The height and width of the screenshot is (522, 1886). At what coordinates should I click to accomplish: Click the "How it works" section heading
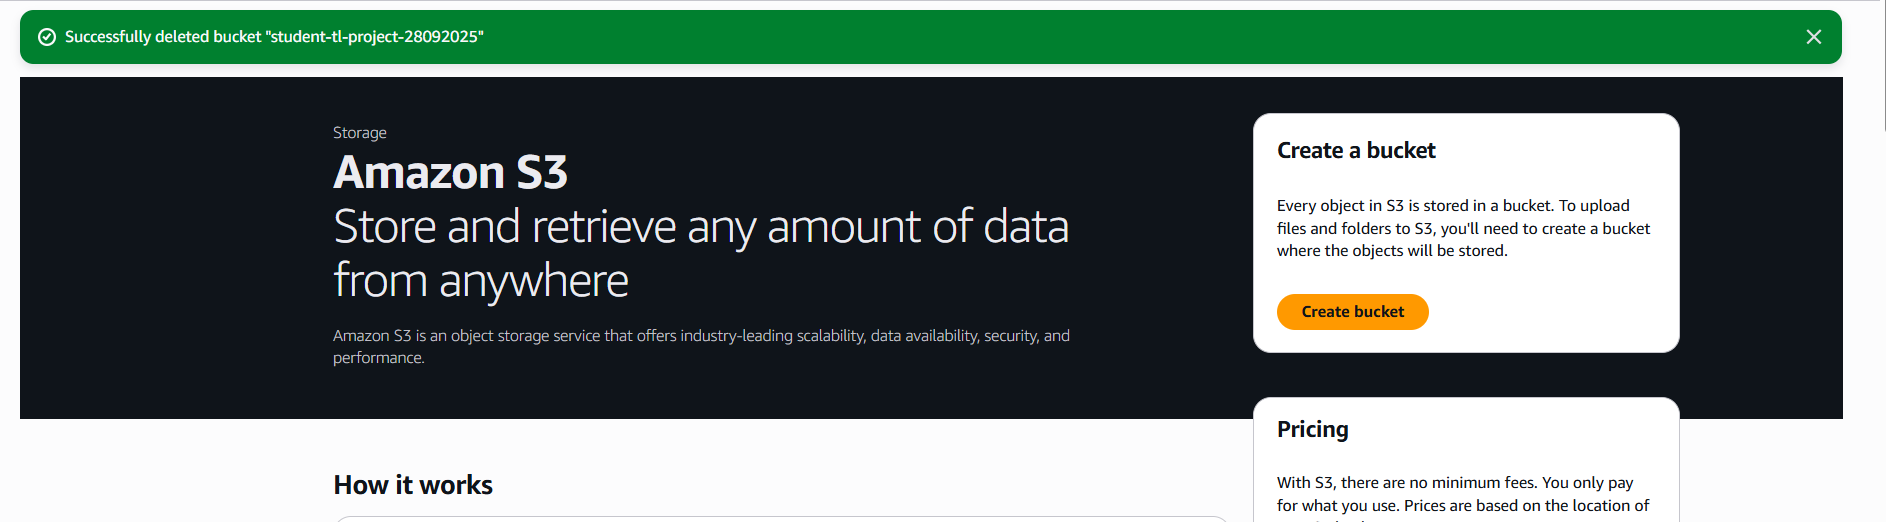(x=413, y=485)
